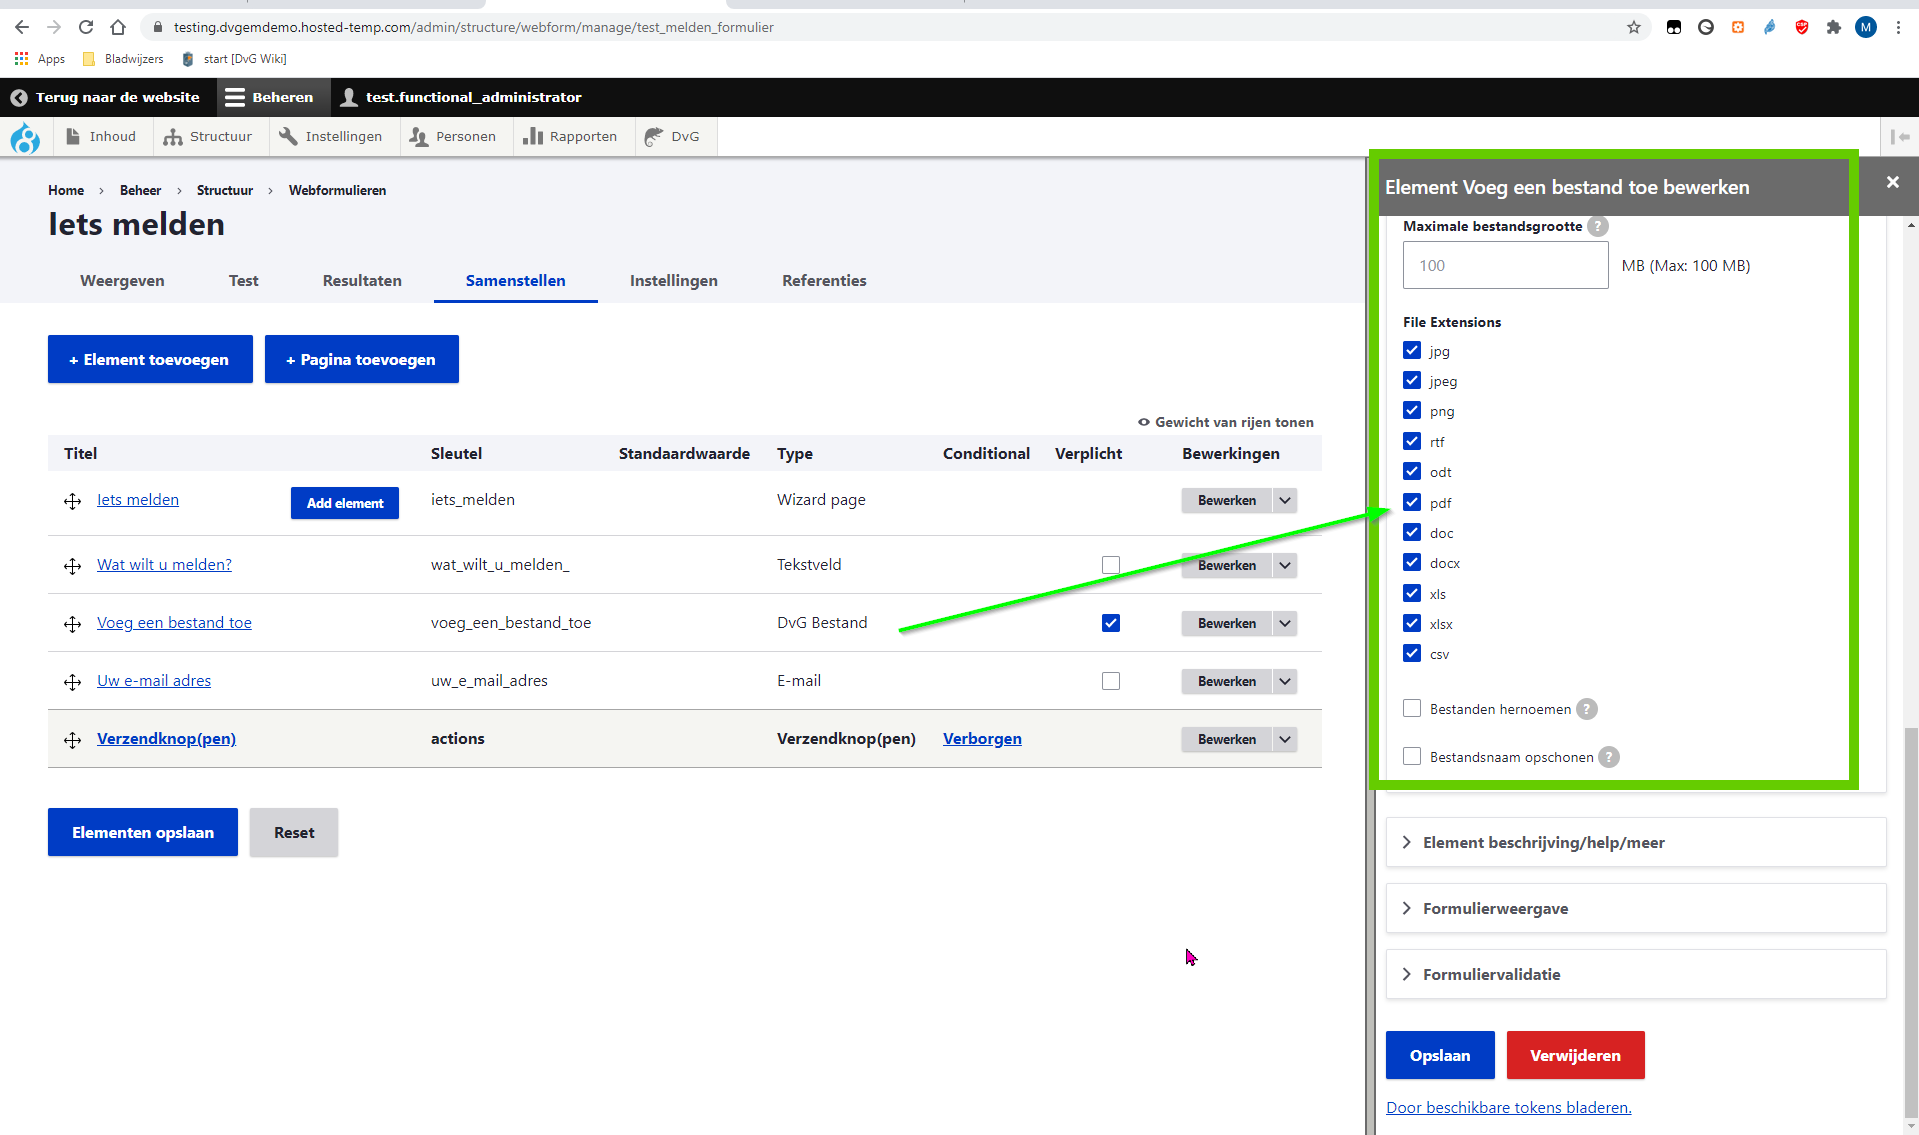Enable Bestandsnaam opschonen checkbox
Viewport: 1919px width, 1135px height.
click(1412, 757)
